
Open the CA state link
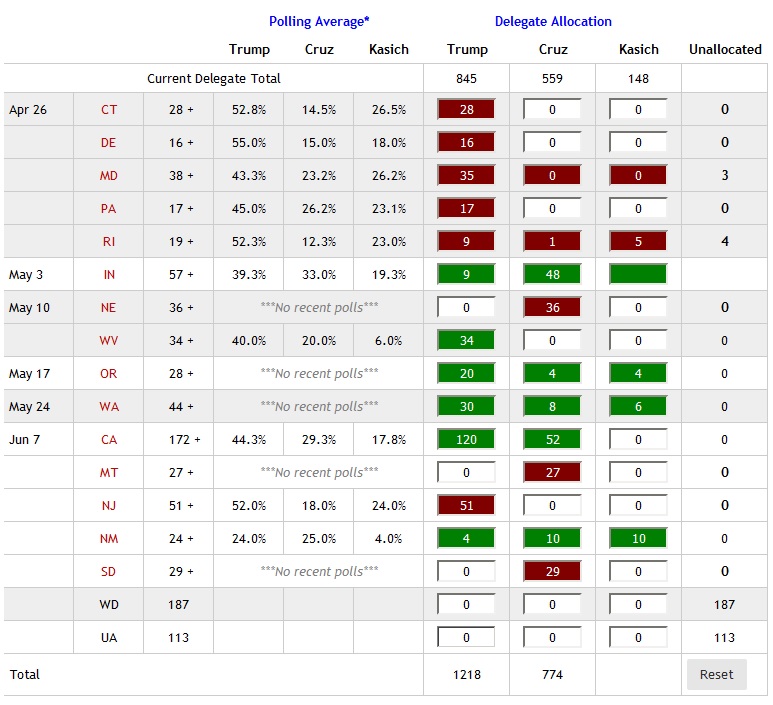[108, 439]
